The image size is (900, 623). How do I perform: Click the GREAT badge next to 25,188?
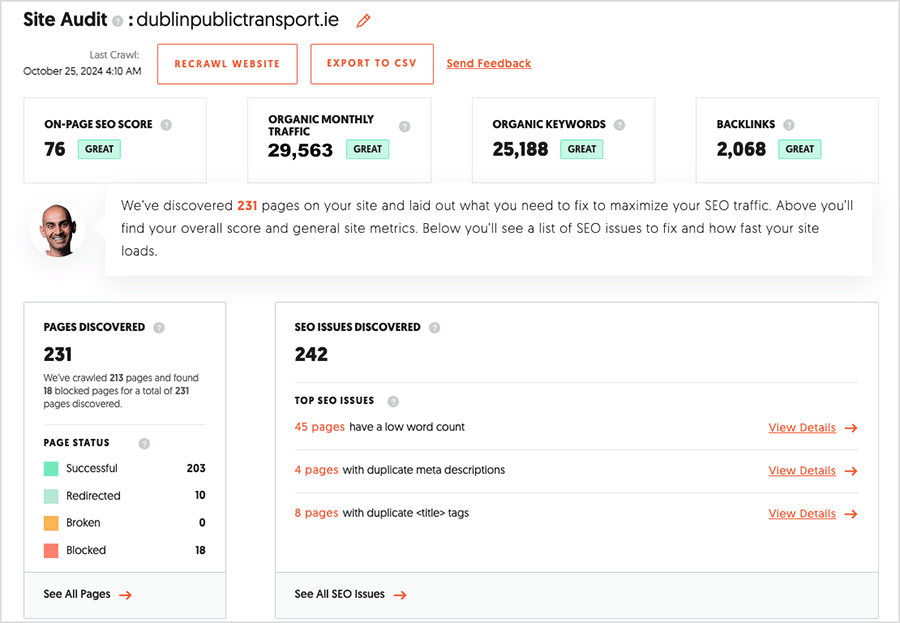(581, 149)
